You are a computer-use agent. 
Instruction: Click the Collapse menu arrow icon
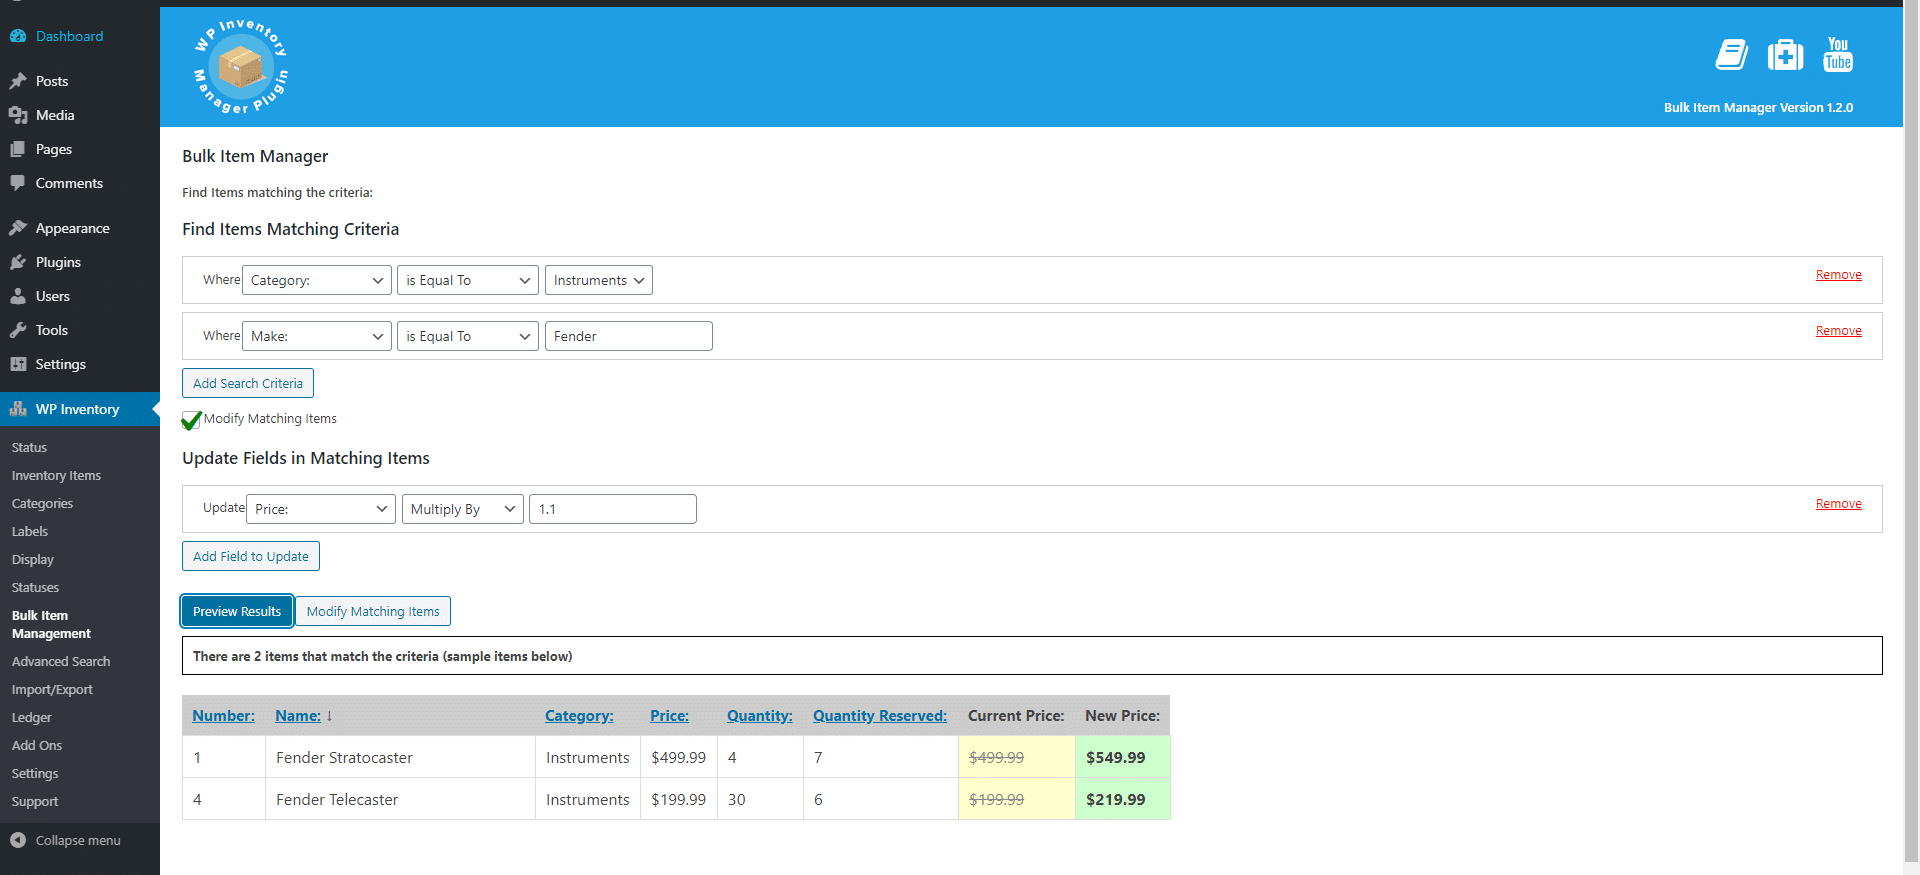click(18, 840)
